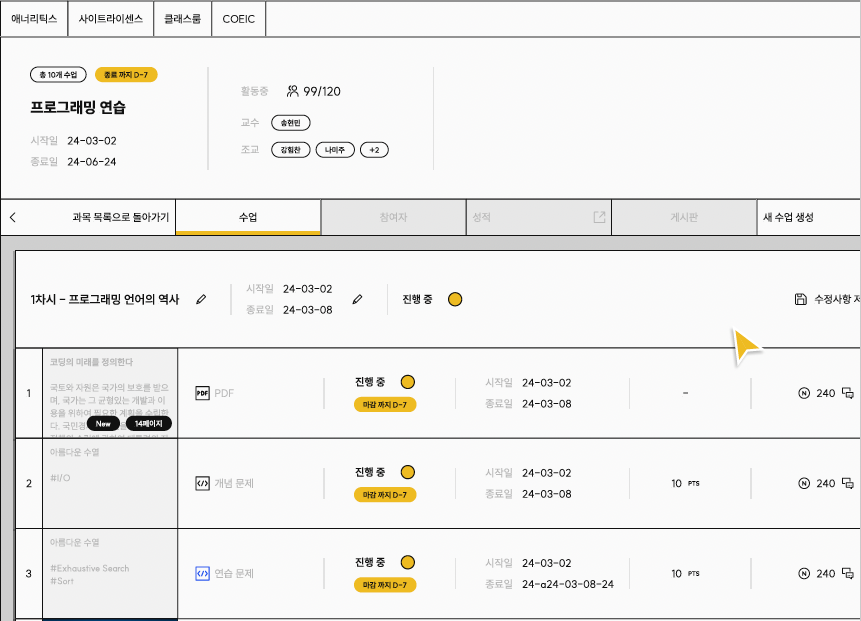Open comments icon in 개념 문제 row
861x621 pixels.
[x=848, y=483]
